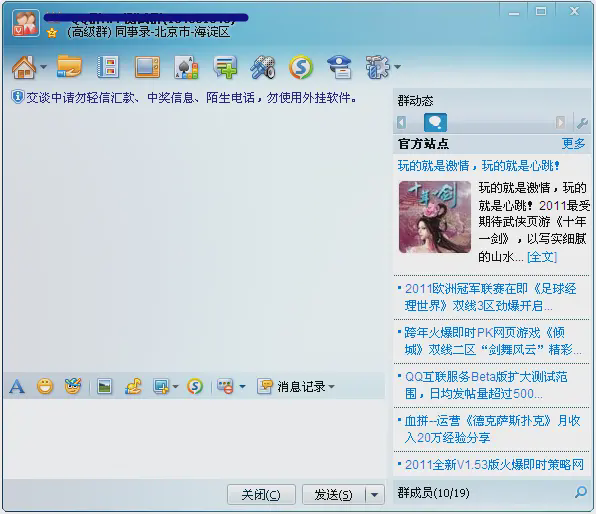Image resolution: width=596 pixels, height=514 pixels.
Task: Click the 更多 link next to 官方站点
Action: (573, 143)
